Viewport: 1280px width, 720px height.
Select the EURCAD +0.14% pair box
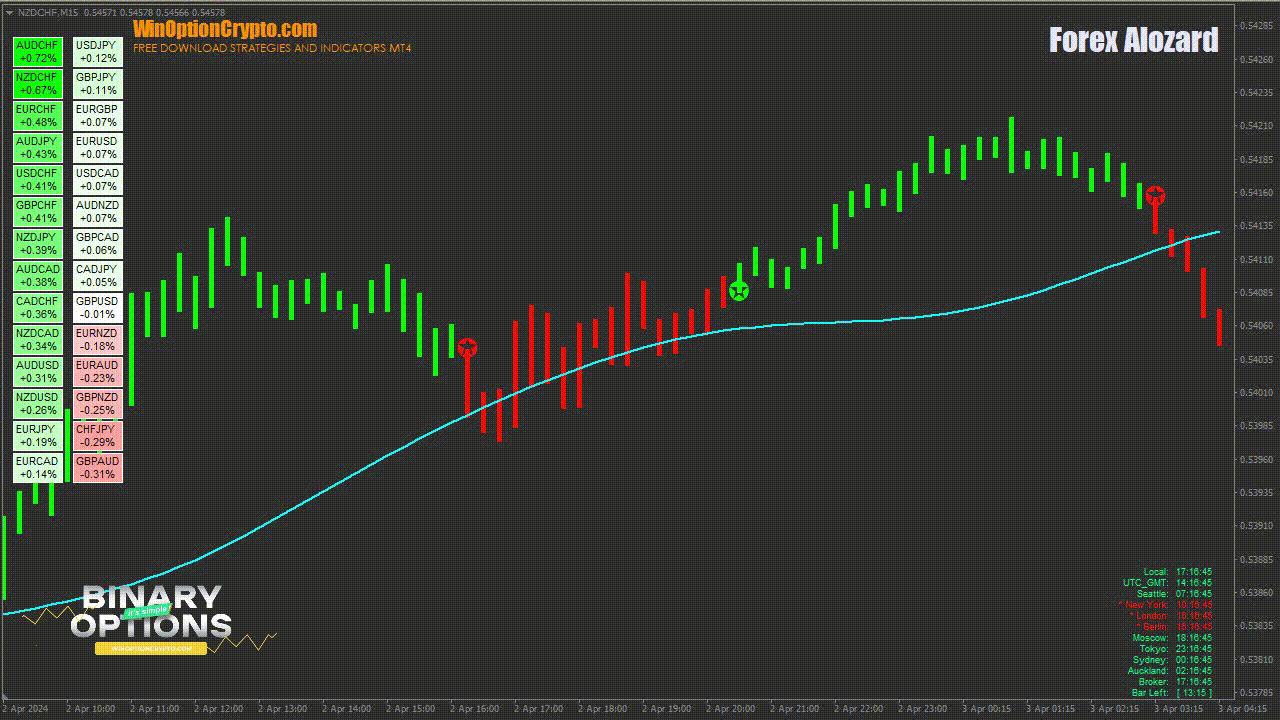(x=38, y=468)
